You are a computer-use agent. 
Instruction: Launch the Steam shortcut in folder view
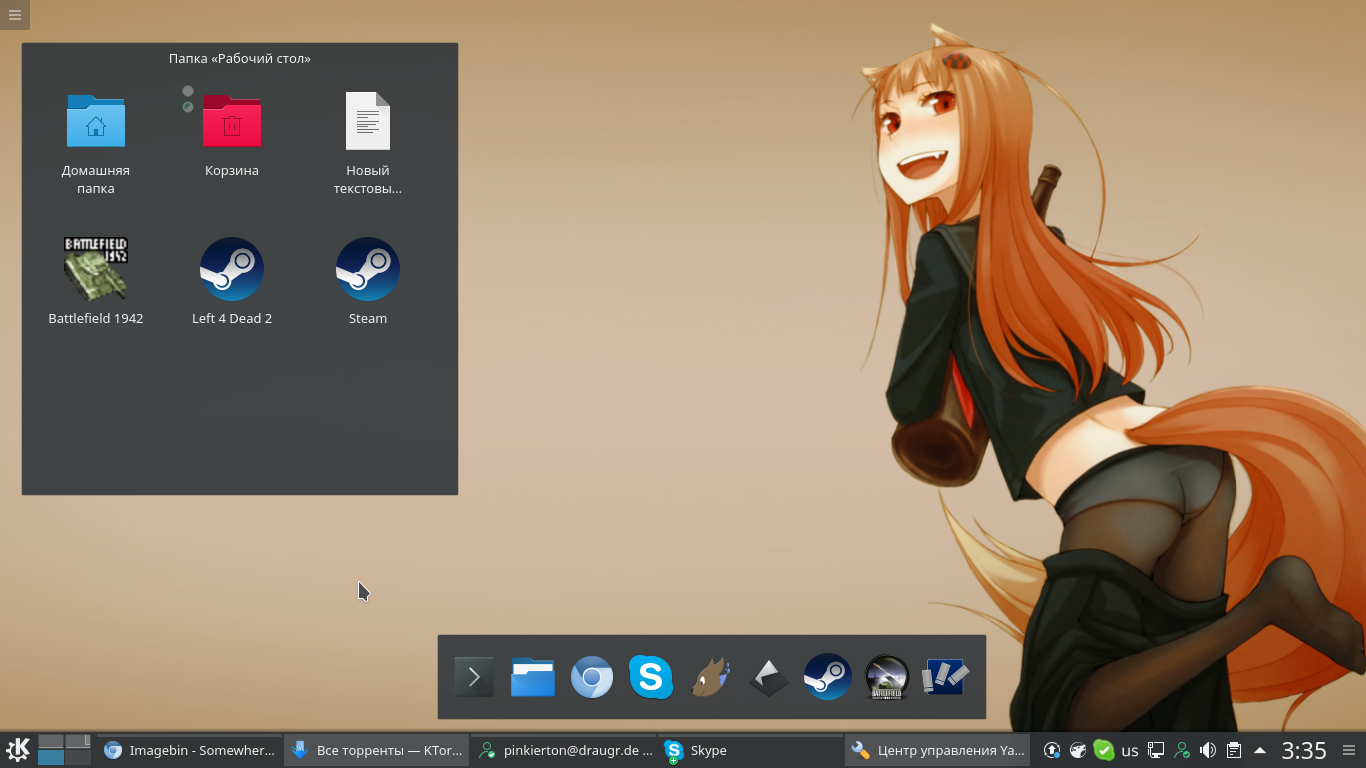click(x=368, y=269)
